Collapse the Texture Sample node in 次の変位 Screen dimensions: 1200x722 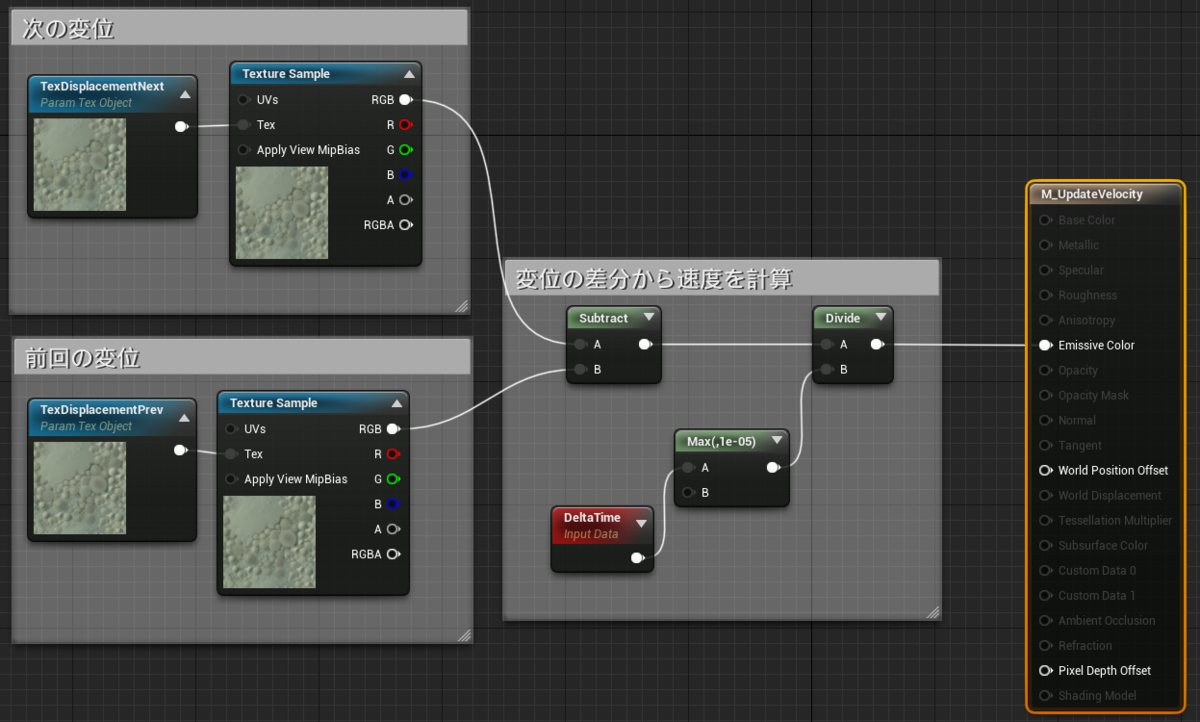(x=409, y=74)
